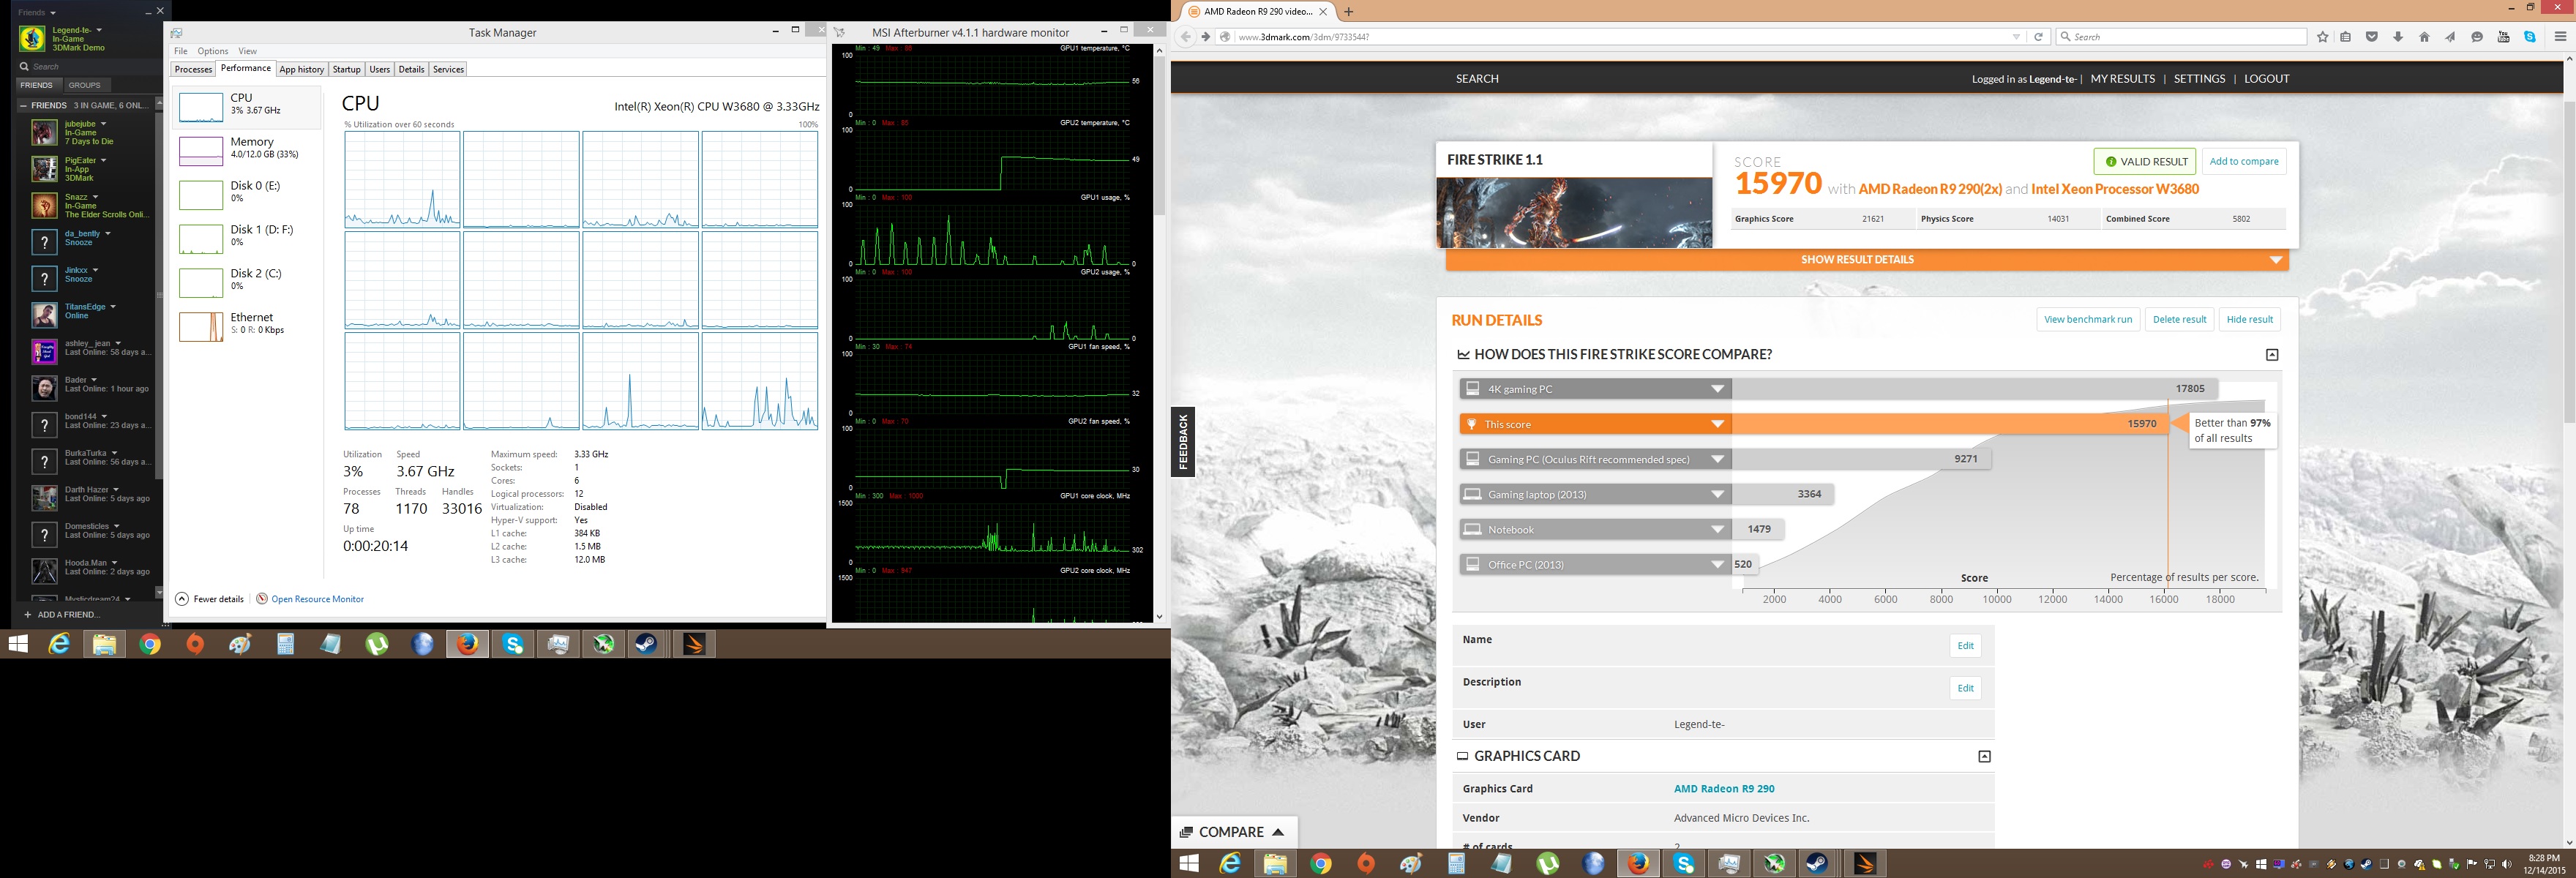Image resolution: width=2576 pixels, height=878 pixels.
Task: Open Firefox downloads arrow icon
Action: (2397, 37)
